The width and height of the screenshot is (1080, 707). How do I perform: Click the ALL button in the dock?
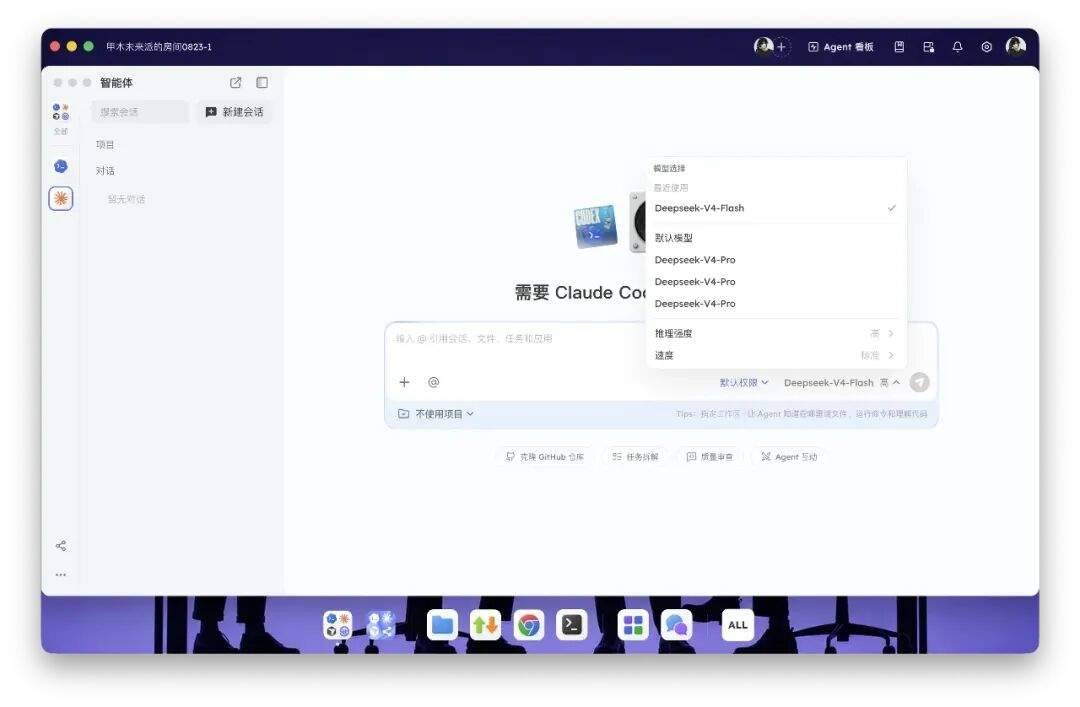pos(738,625)
